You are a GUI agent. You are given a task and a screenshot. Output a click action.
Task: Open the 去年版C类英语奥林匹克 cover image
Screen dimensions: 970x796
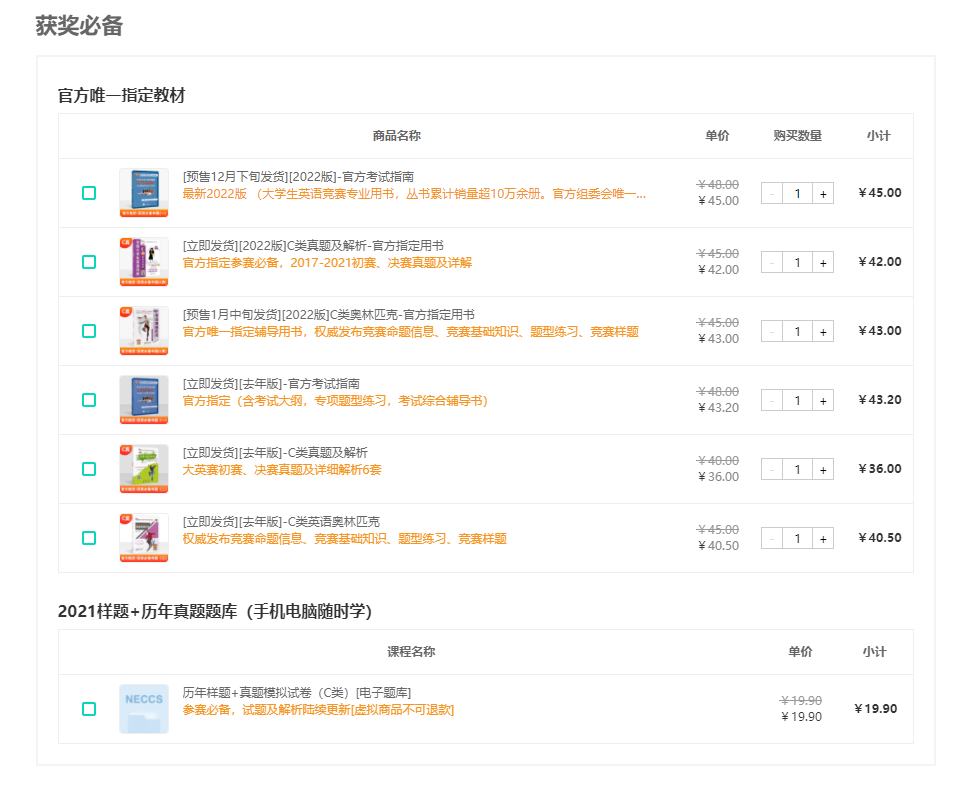[x=143, y=538]
